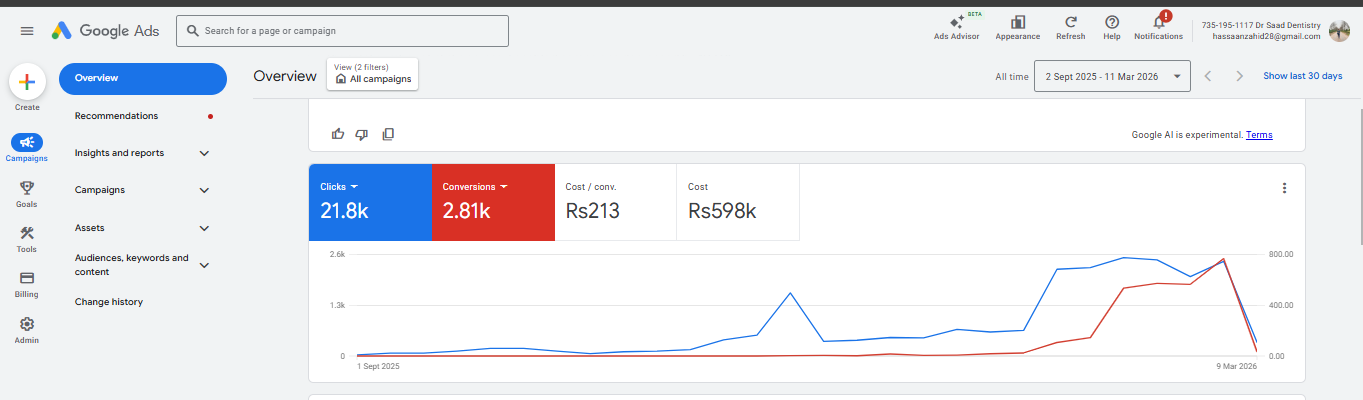
Task: Expand the Assets section
Action: [x=204, y=228]
